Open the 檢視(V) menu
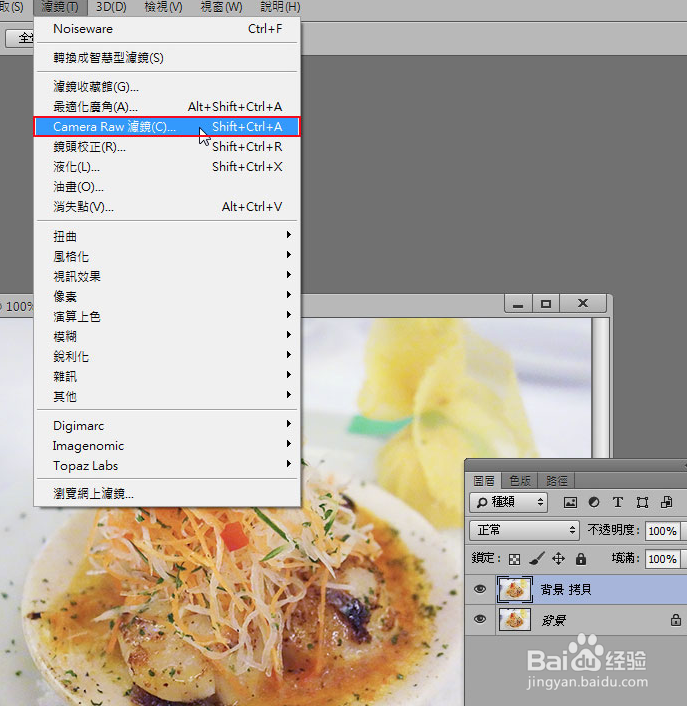Image resolution: width=687 pixels, height=706 pixels. pos(163,7)
